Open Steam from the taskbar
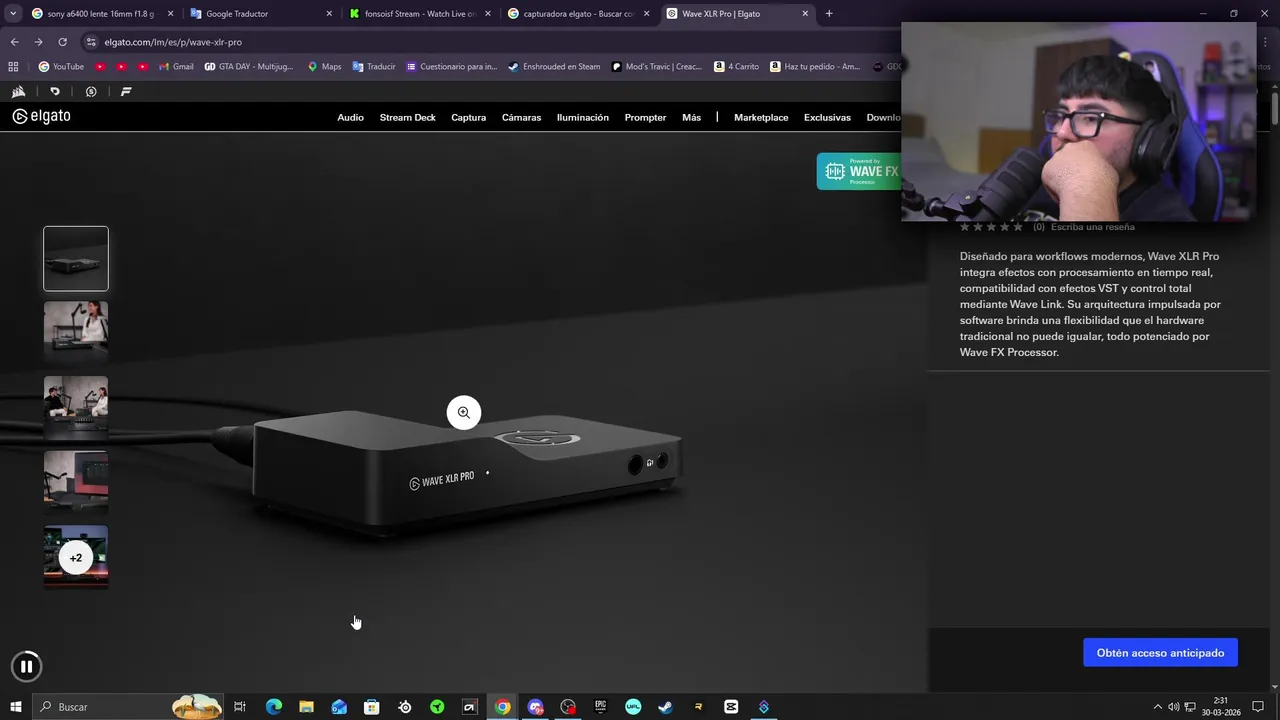Viewport: 1280px width, 720px height. point(665,707)
